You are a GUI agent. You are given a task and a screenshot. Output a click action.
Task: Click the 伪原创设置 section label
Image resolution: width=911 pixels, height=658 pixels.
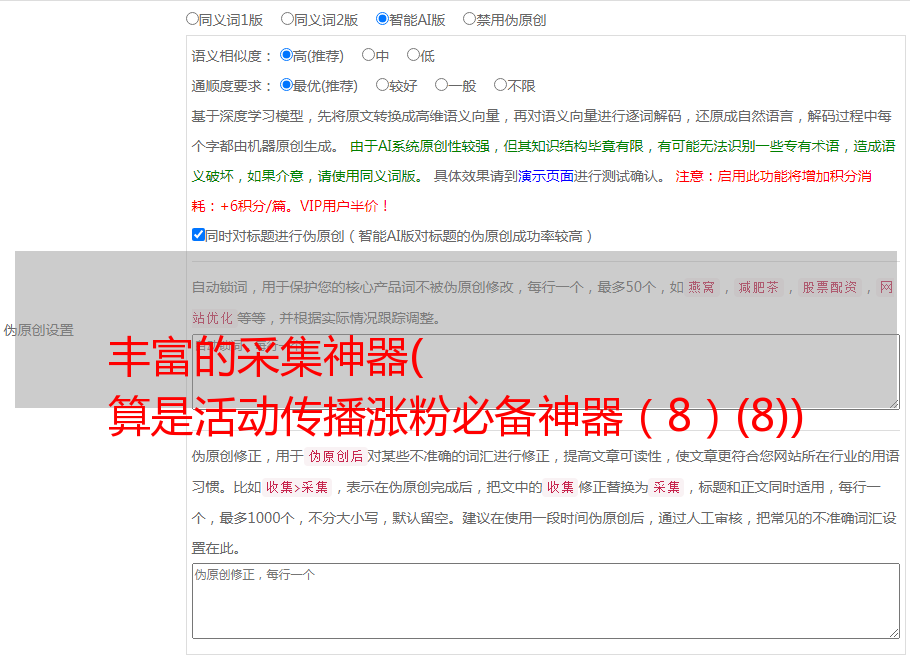click(39, 330)
